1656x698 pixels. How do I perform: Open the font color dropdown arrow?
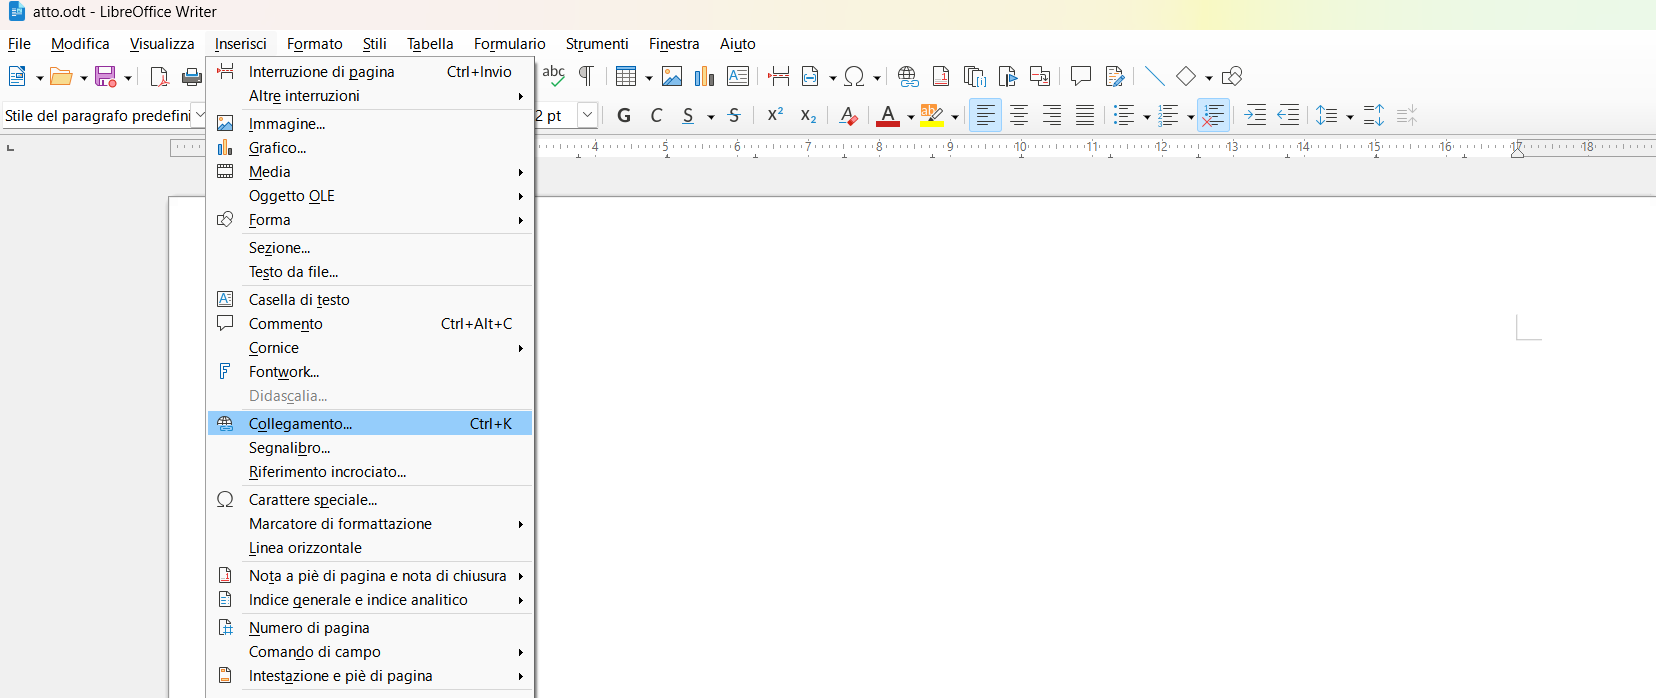tap(910, 116)
